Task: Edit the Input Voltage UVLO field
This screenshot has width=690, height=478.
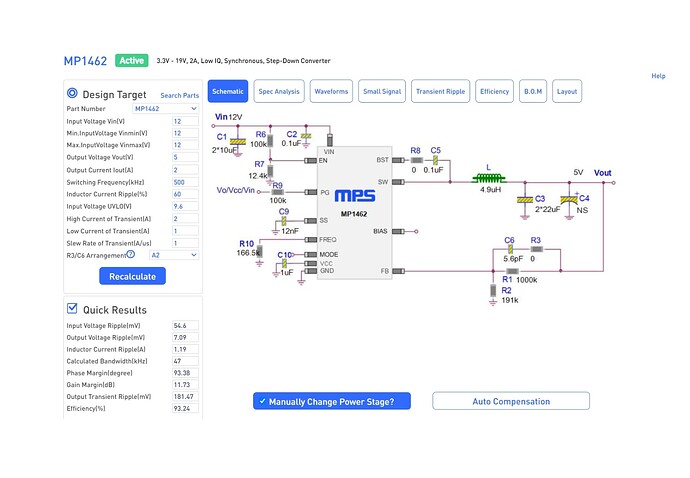Action: click(185, 206)
